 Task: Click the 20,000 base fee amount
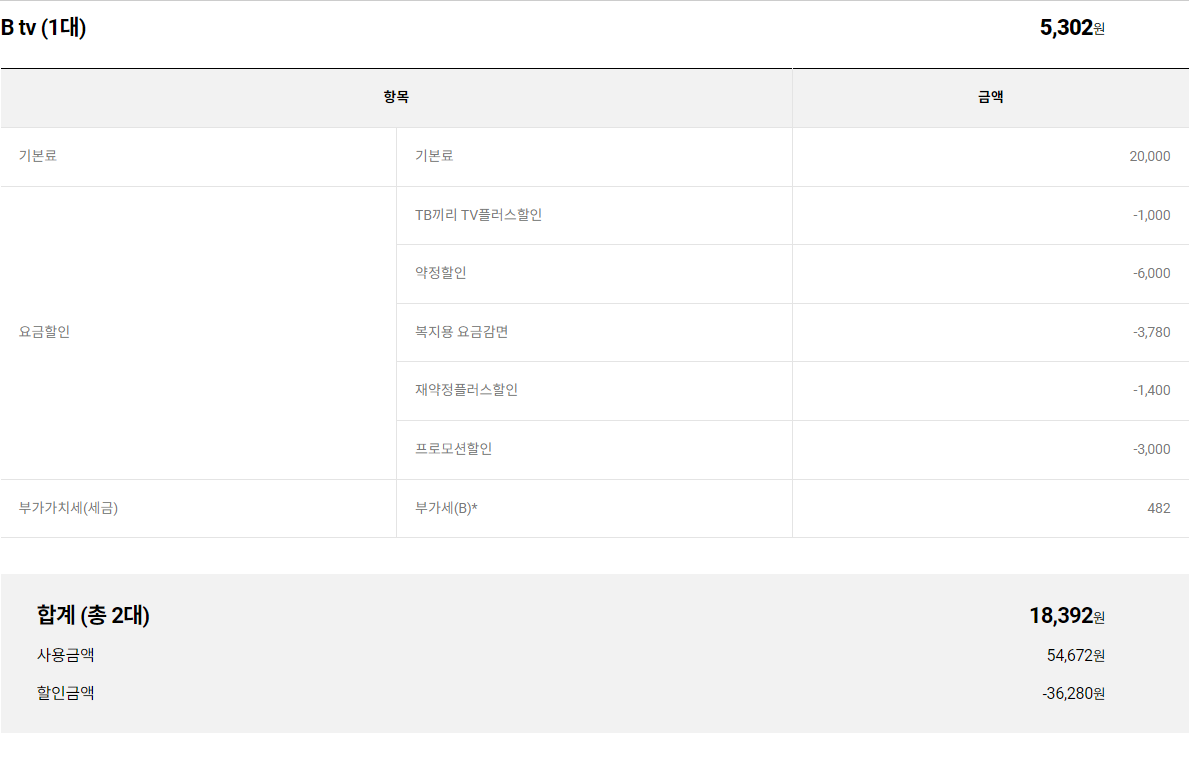click(x=1149, y=156)
